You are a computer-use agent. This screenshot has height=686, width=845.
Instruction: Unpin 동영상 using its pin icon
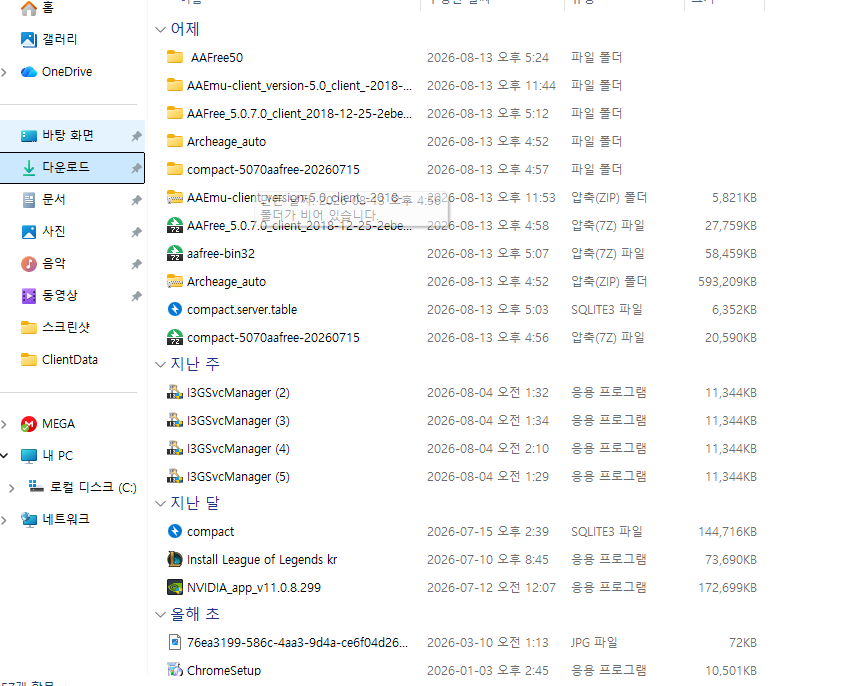pos(136,296)
